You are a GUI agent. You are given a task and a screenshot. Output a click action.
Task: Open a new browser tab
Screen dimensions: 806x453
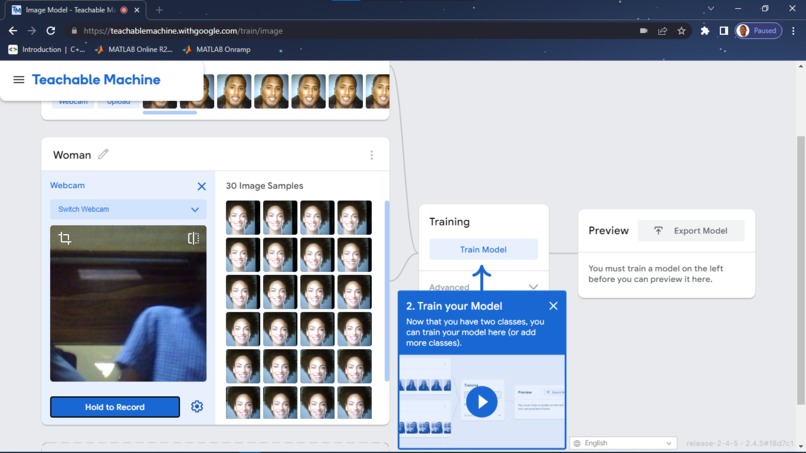tap(159, 10)
